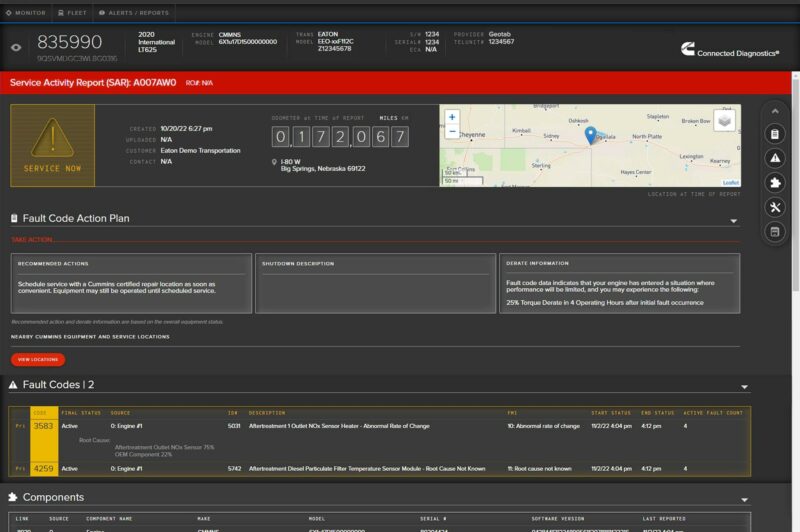Collapse the Components section
Image resolution: width=800 pixels, height=532 pixels.
coord(743,499)
